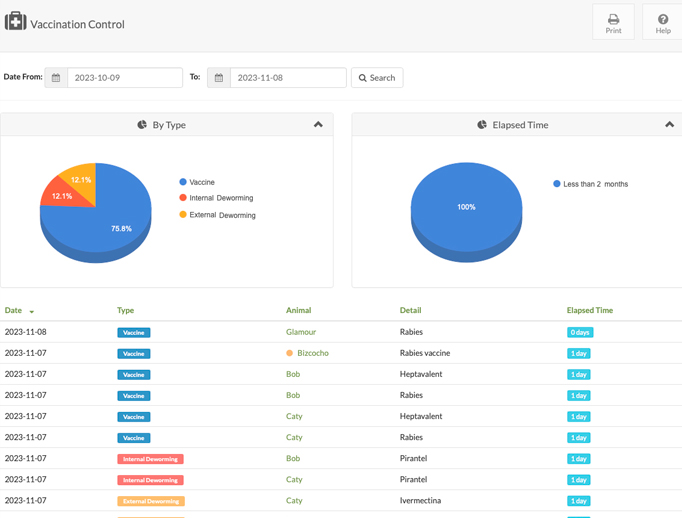Open the Help button
Viewport: 682px width, 518px height.
point(662,22)
